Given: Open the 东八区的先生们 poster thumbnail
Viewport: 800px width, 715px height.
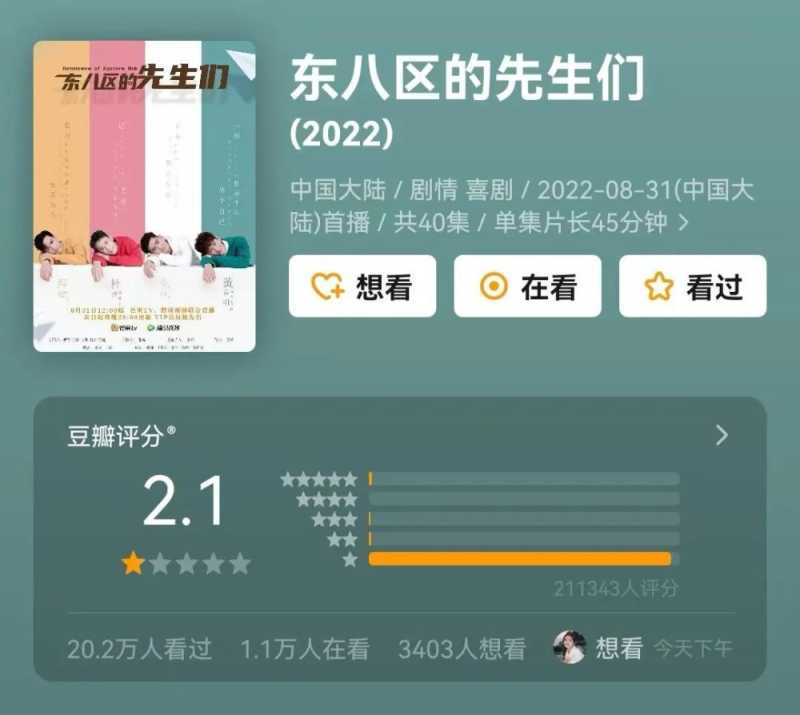Looking at the screenshot, I should point(144,196).
